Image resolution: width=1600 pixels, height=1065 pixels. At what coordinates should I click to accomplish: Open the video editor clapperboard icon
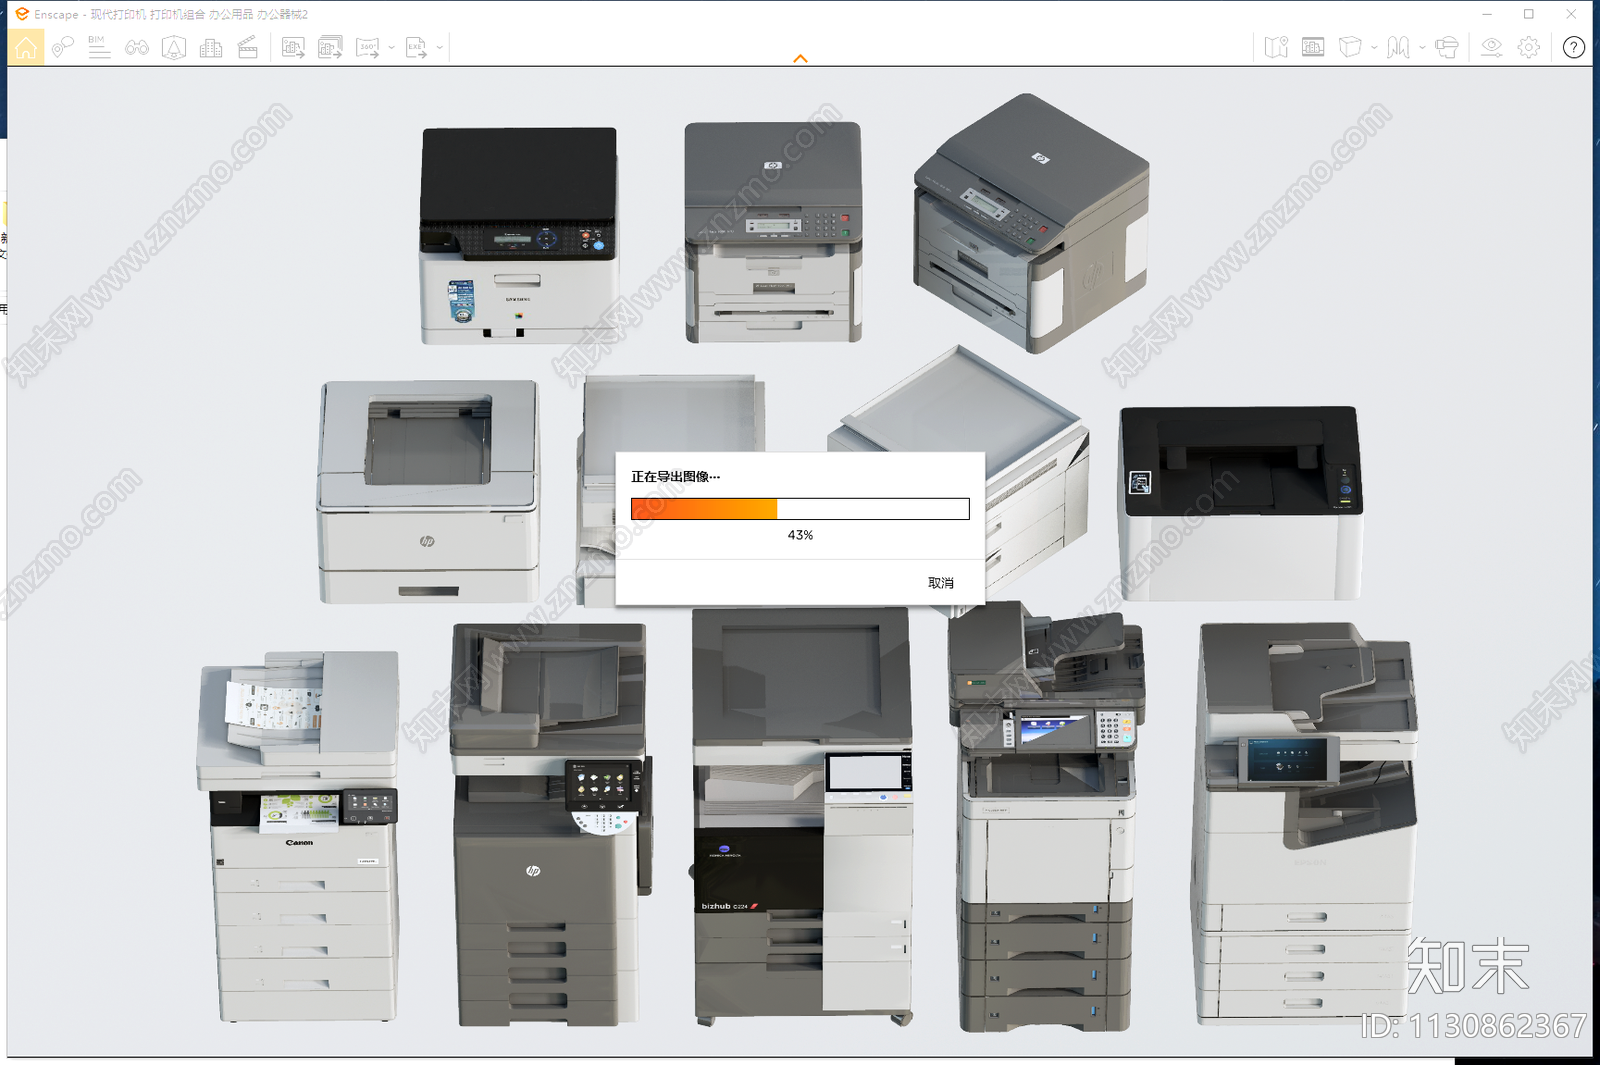pyautogui.click(x=248, y=47)
